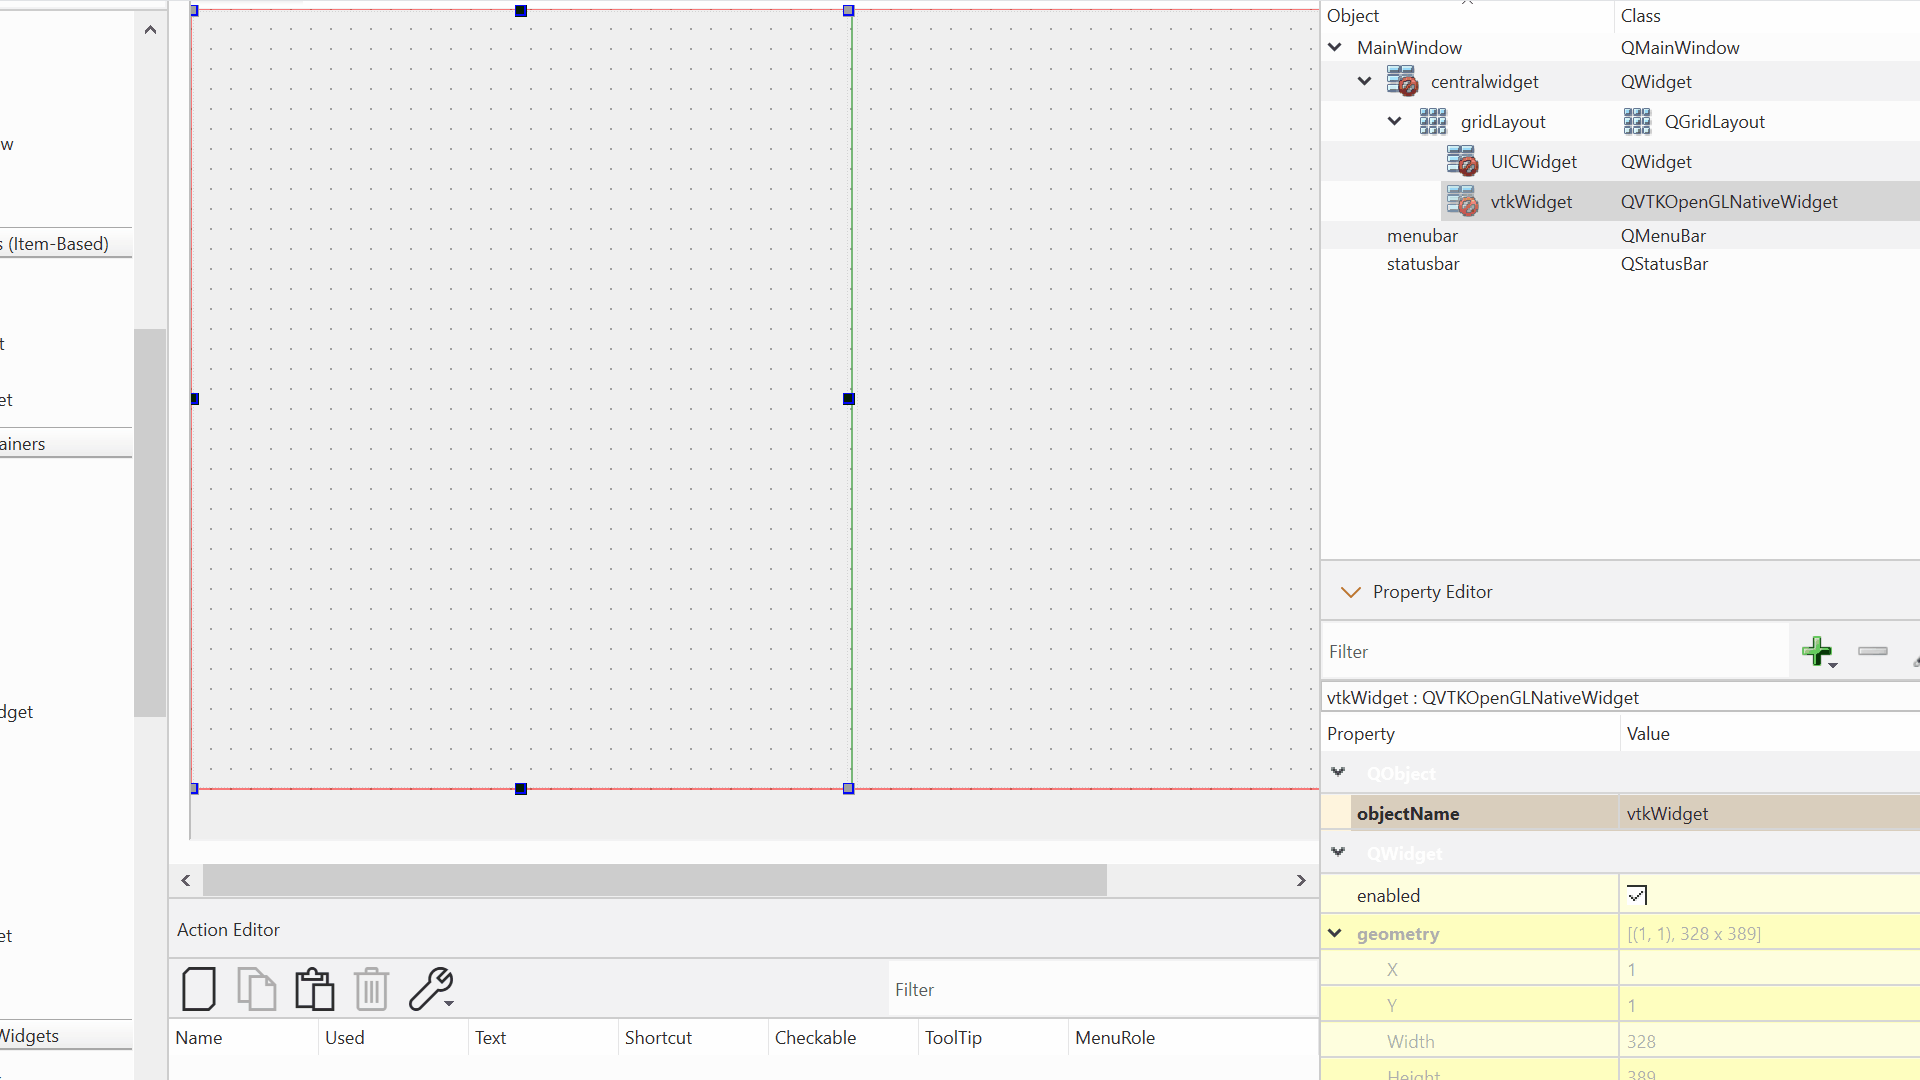This screenshot has height=1080, width=1920.
Task: Collapse the Property Editor panel chevron
Action: 1350,592
